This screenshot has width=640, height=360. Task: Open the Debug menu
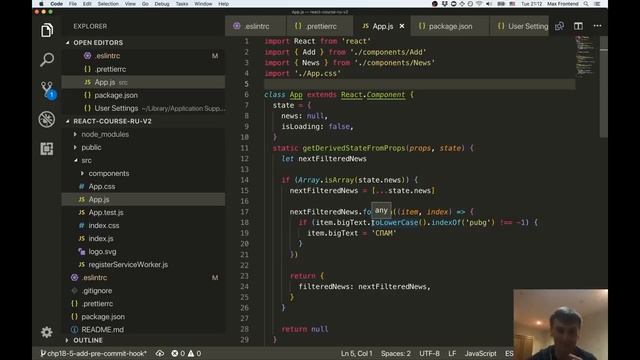tap(162, 4)
